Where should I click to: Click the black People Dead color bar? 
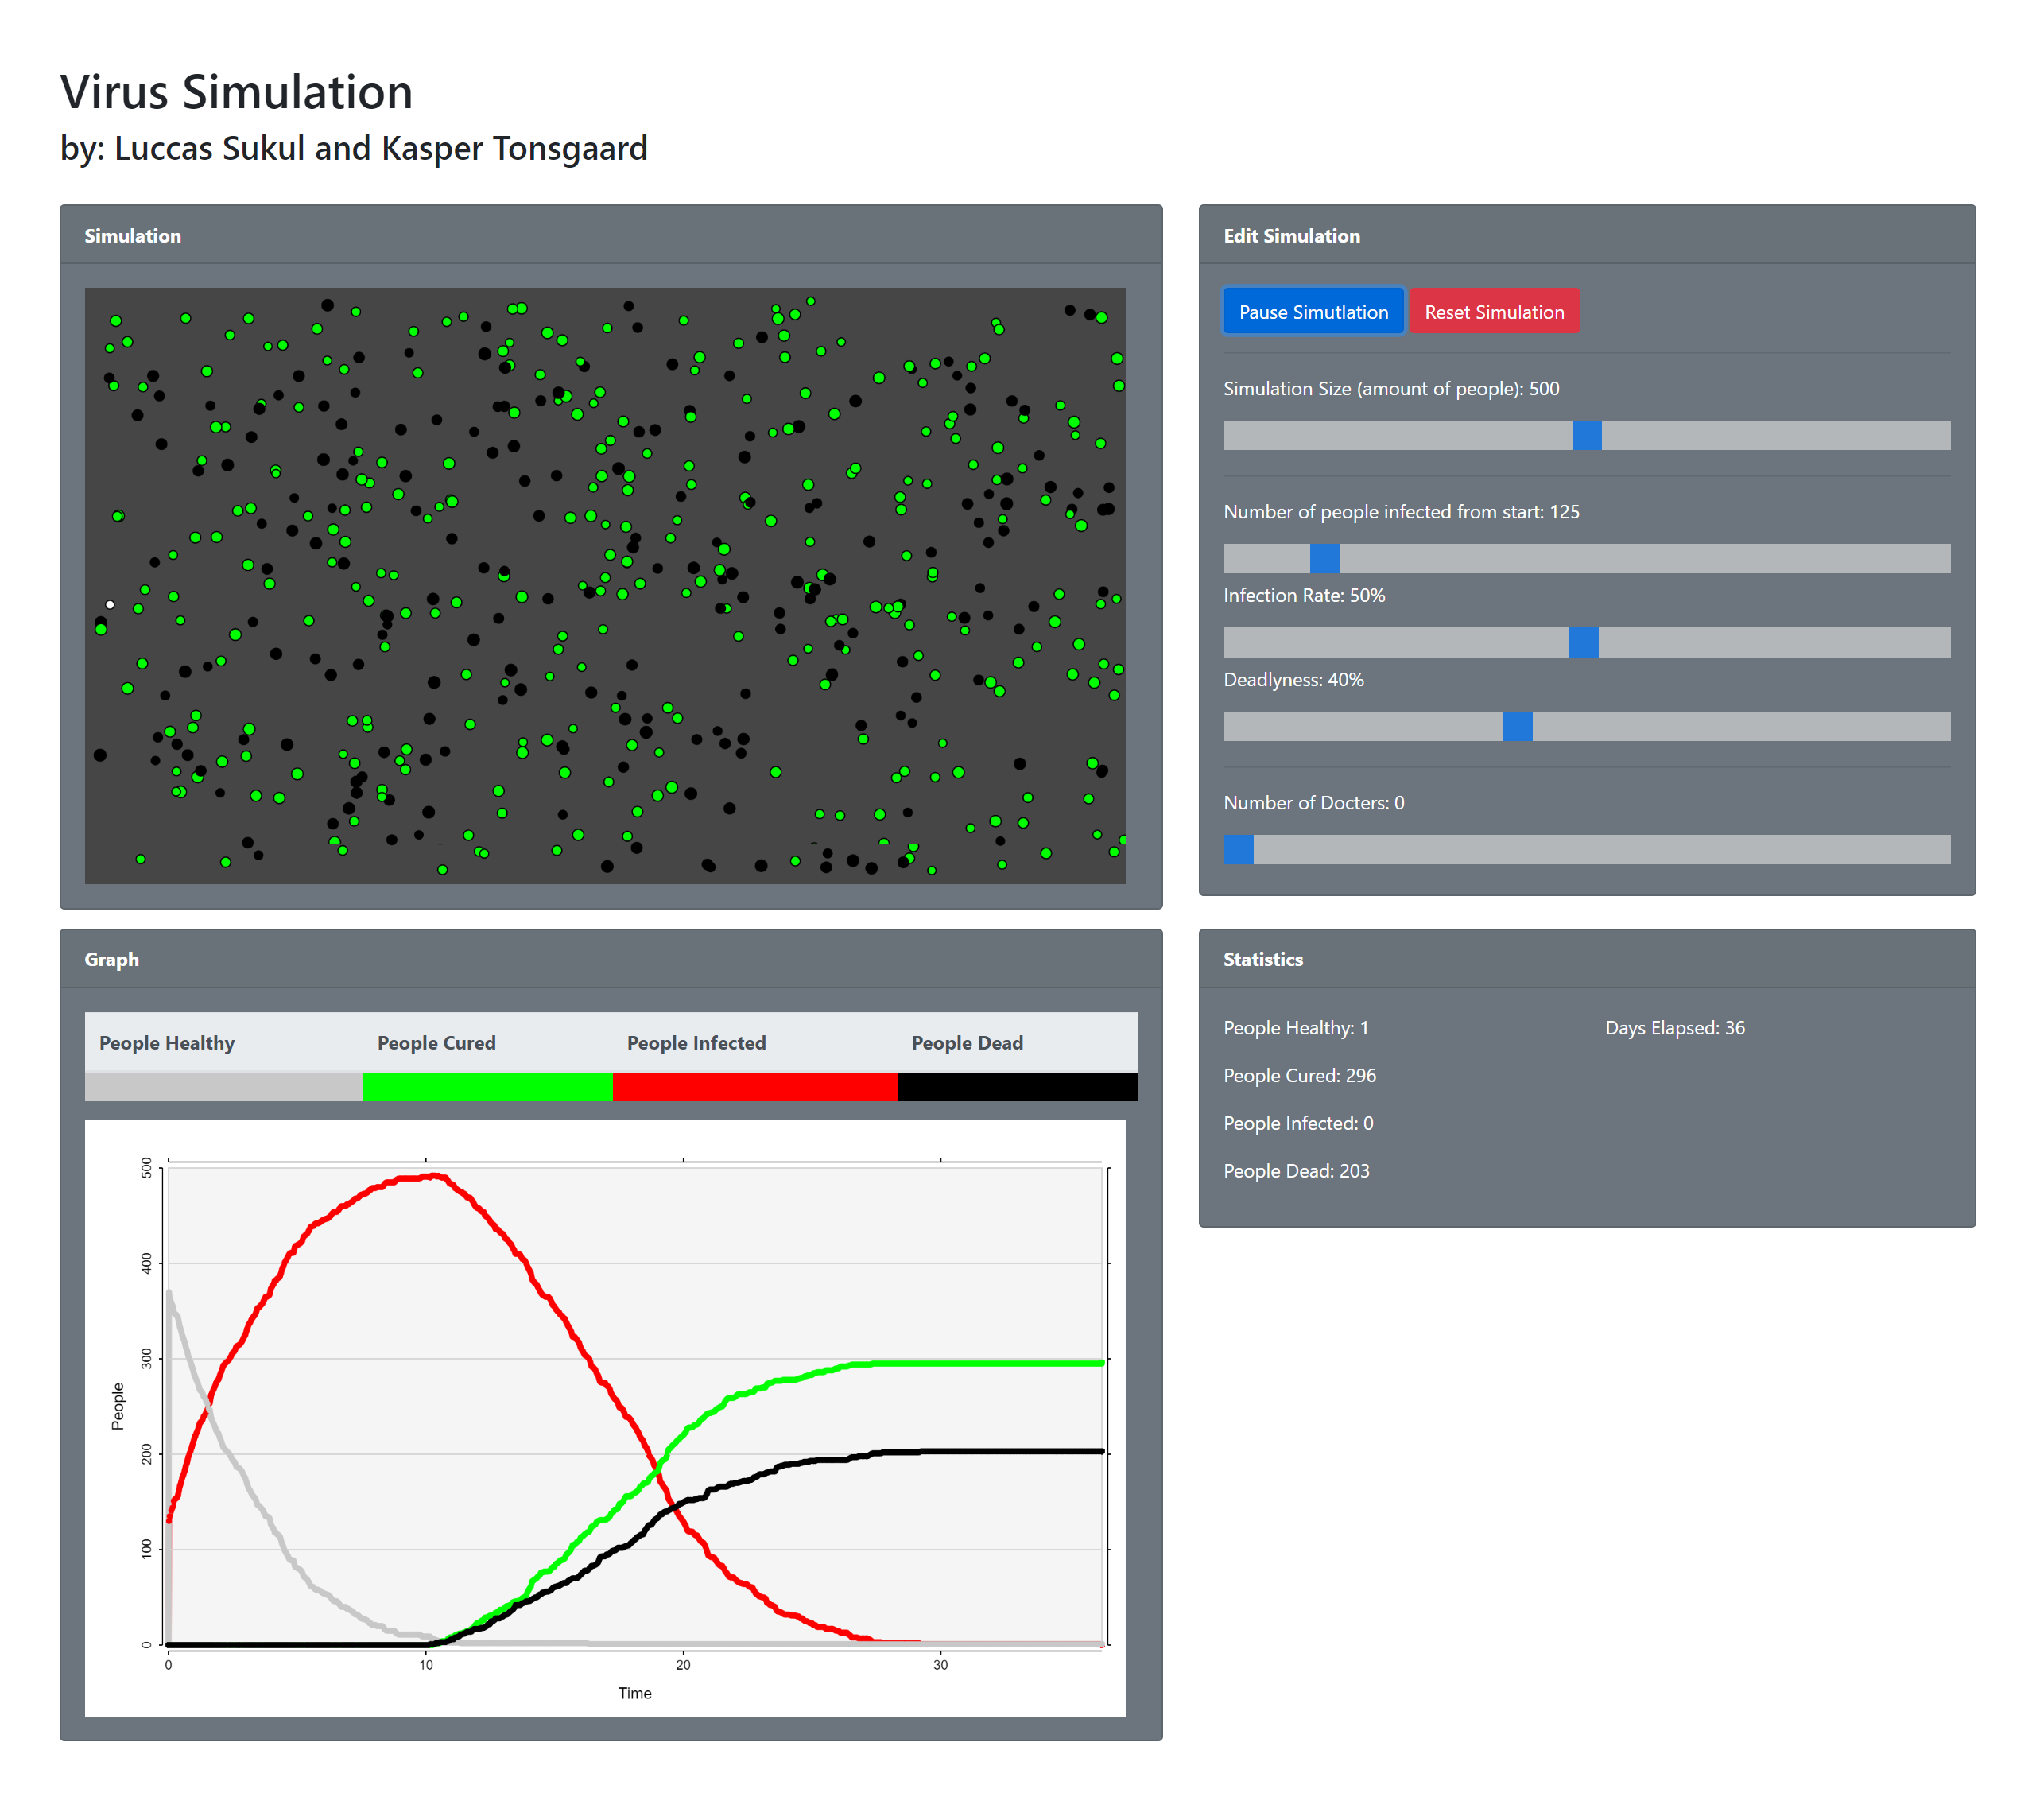(1016, 1086)
